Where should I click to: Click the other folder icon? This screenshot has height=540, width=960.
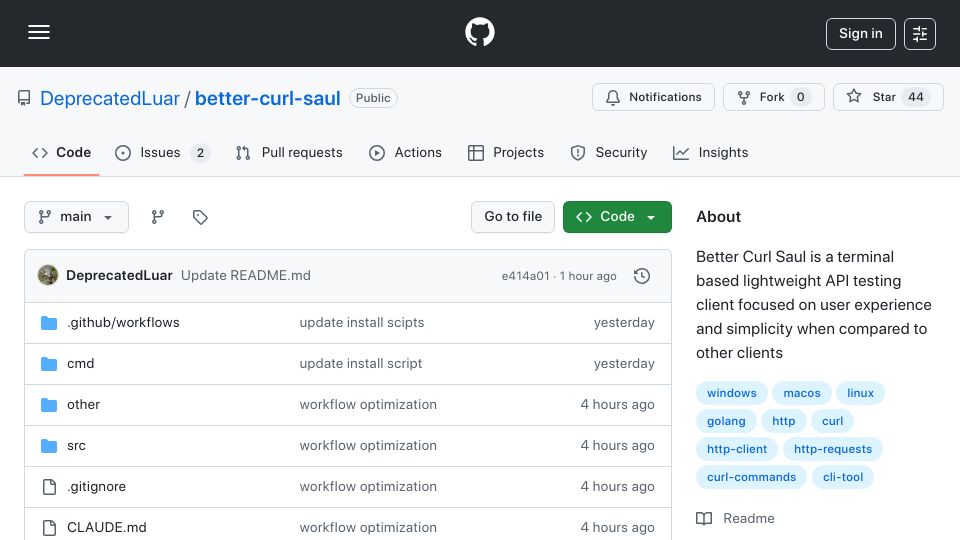[49, 405]
